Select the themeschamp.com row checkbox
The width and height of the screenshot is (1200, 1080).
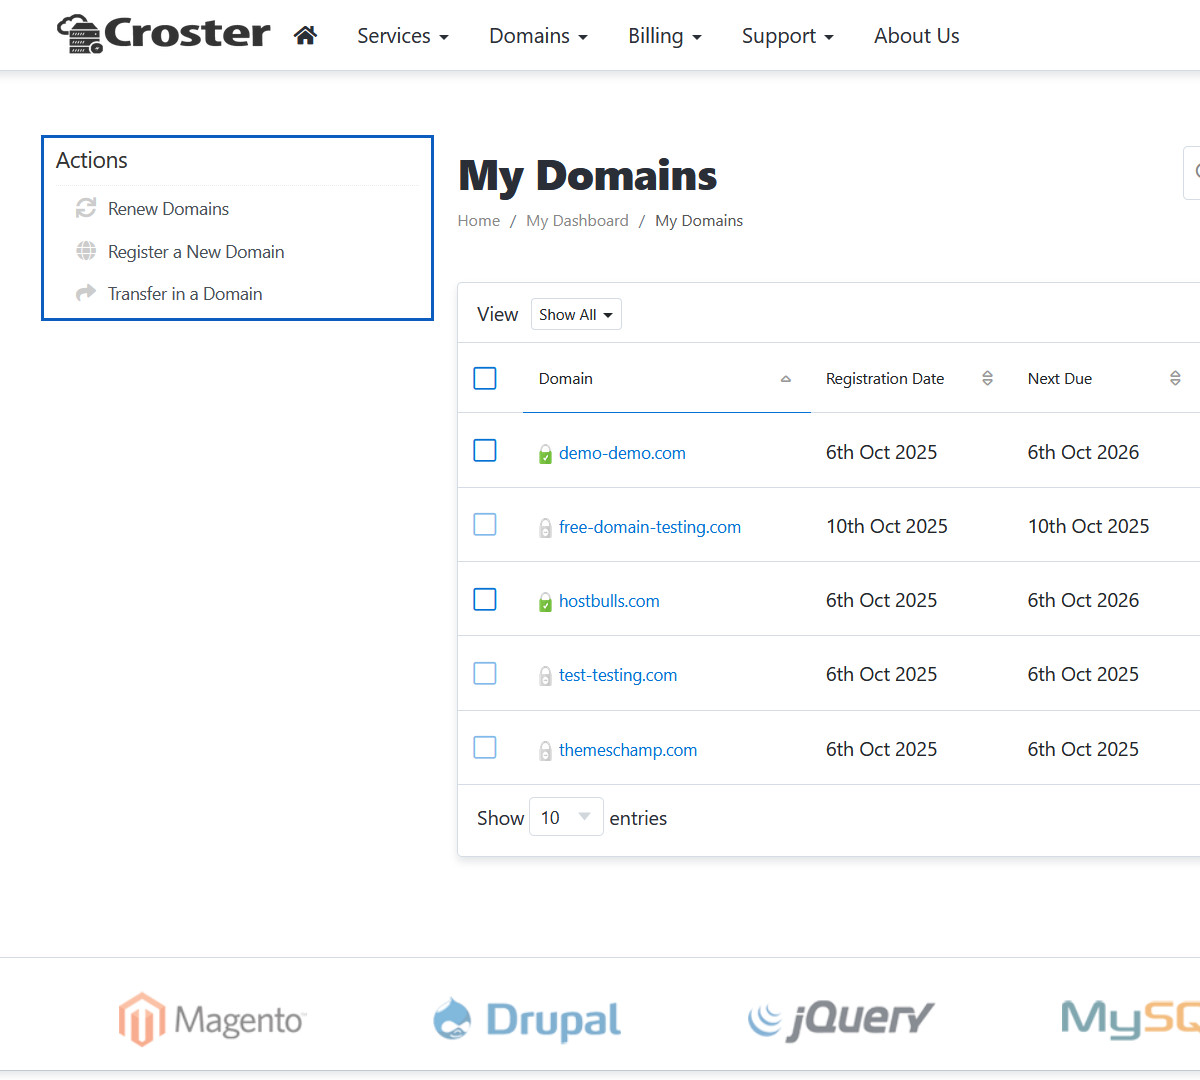[485, 747]
